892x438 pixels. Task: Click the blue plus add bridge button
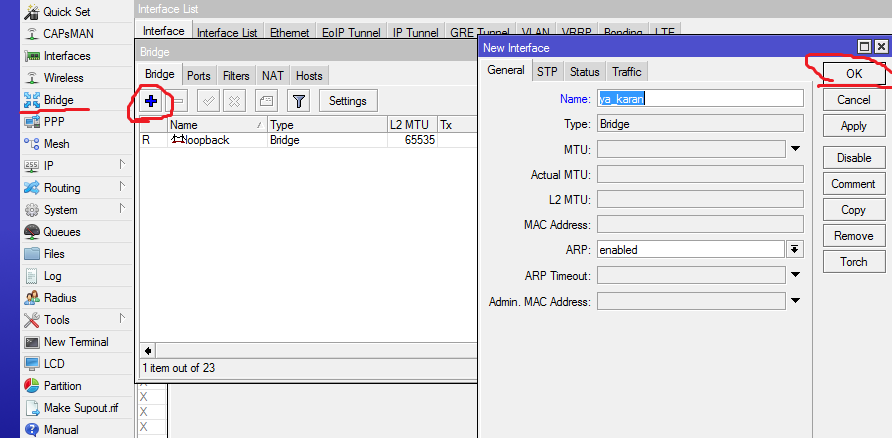pyautogui.click(x=152, y=101)
